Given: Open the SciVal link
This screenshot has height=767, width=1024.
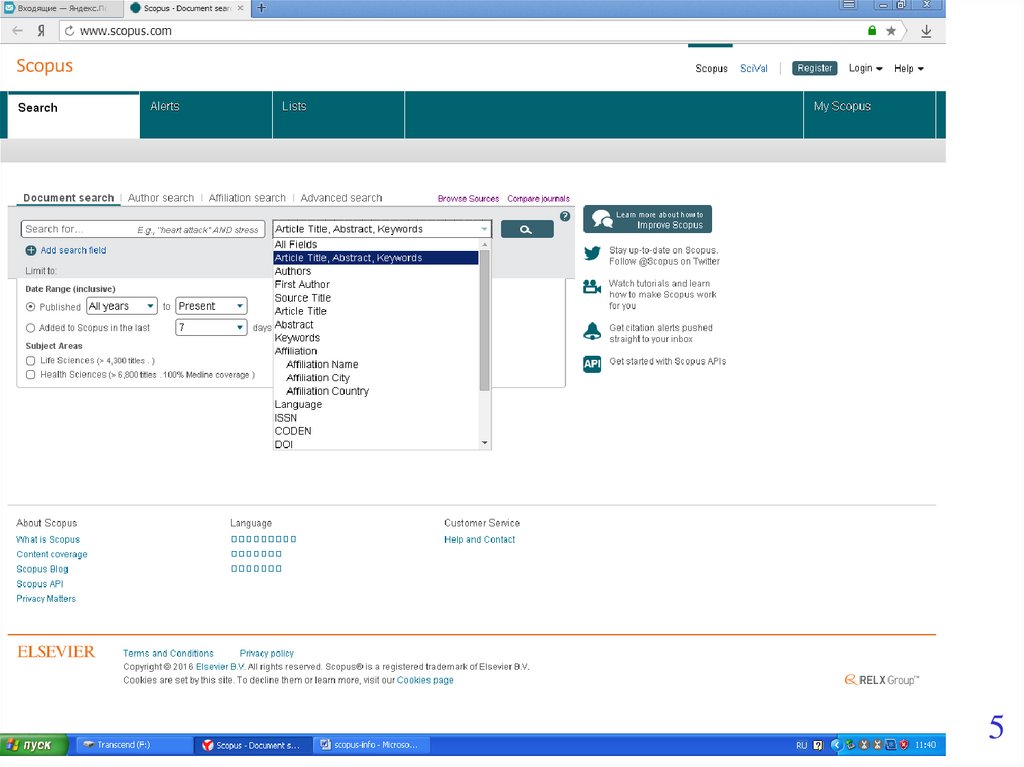Looking at the screenshot, I should point(754,68).
